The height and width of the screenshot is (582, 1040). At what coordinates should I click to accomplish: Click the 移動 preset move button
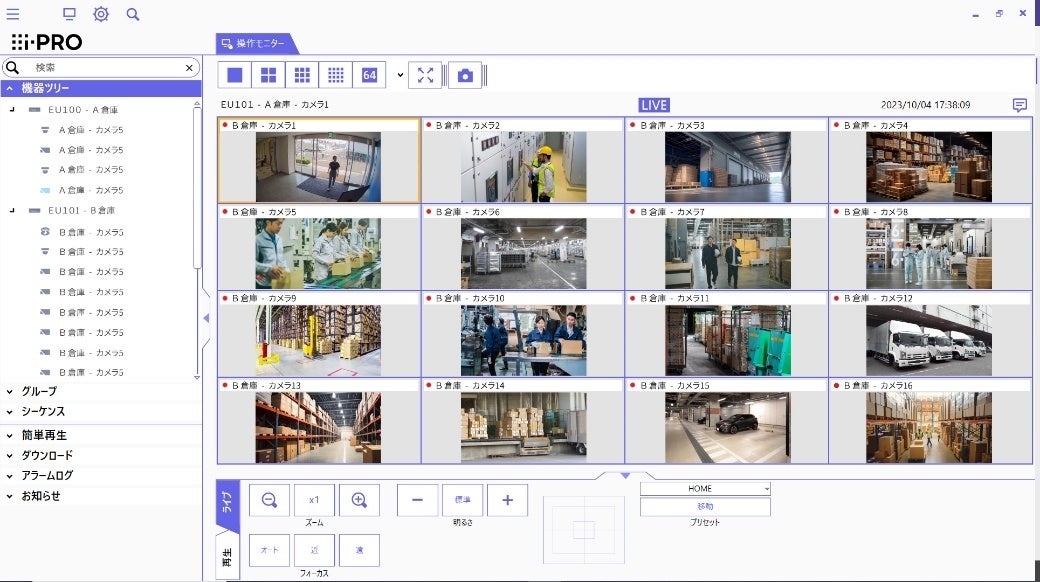tap(705, 506)
